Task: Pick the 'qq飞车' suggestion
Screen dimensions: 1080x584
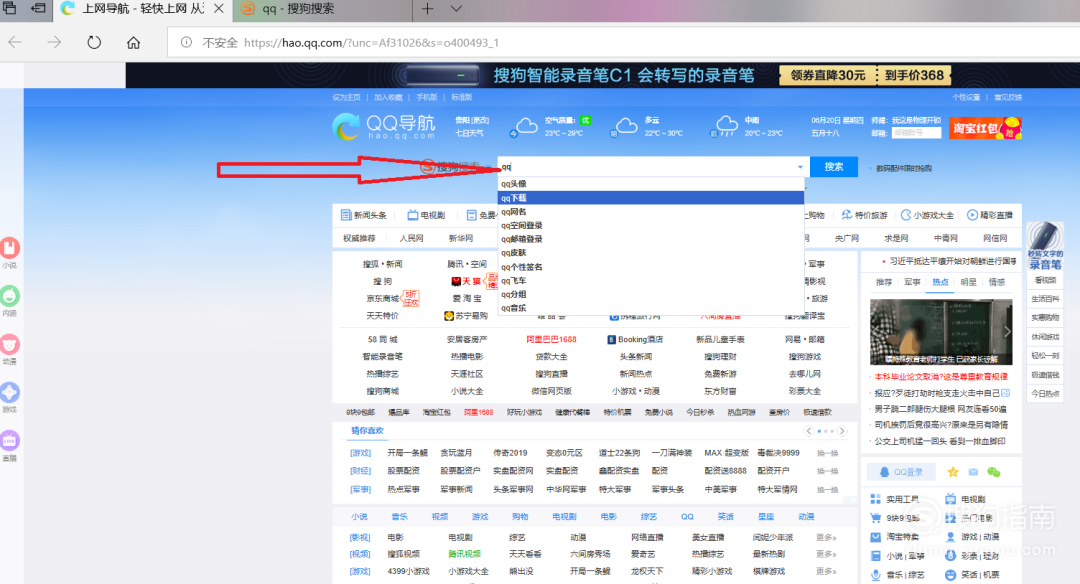Action: click(651, 280)
